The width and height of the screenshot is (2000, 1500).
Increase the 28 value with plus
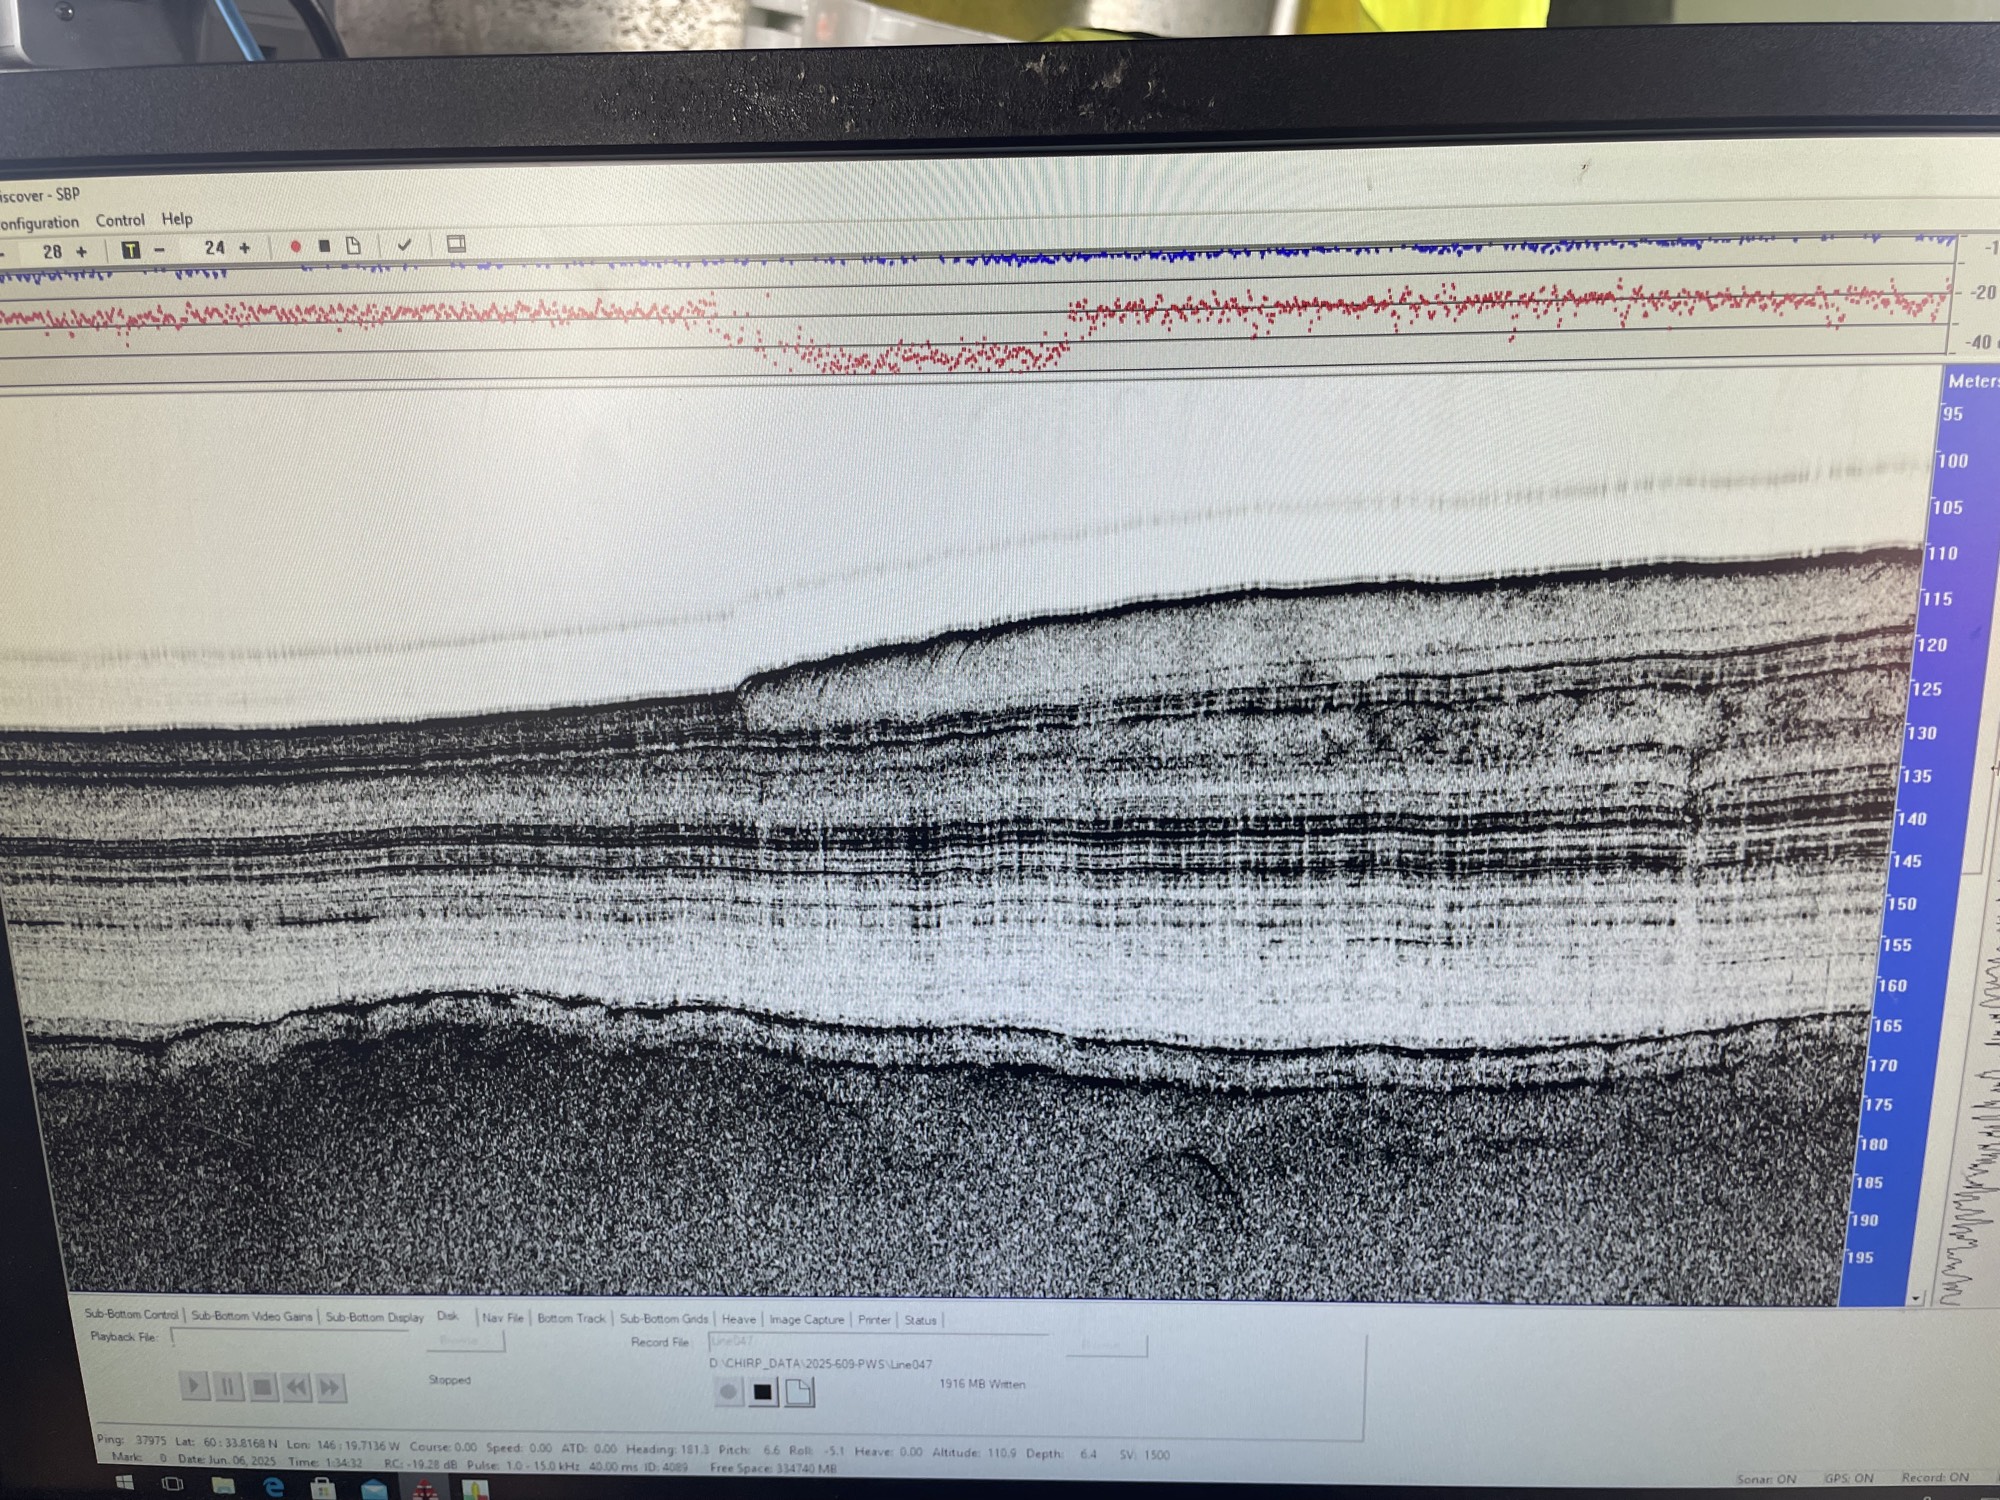(82, 251)
